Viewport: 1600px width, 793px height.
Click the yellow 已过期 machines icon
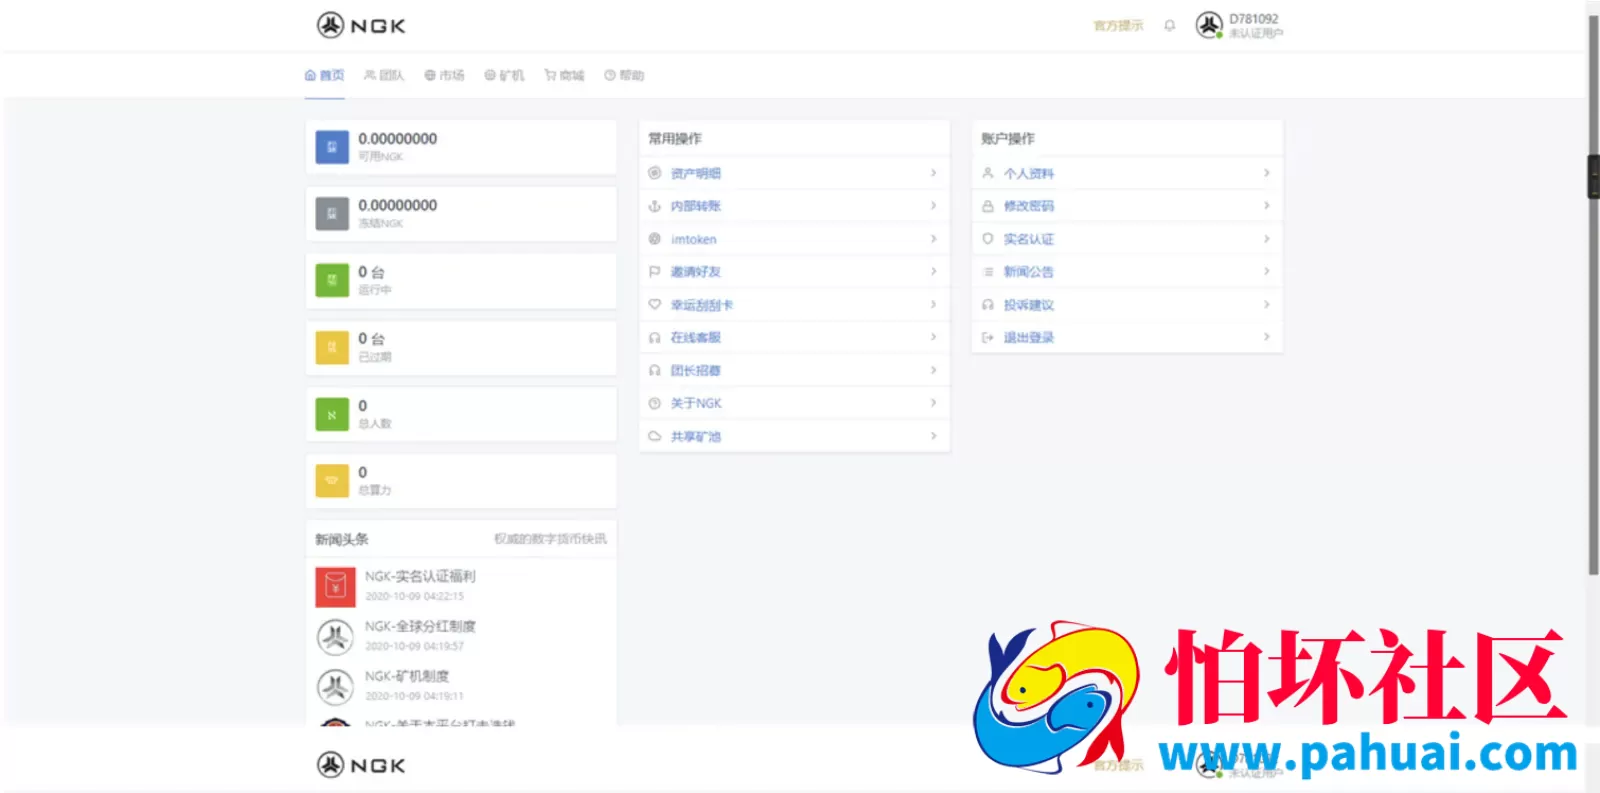click(332, 347)
